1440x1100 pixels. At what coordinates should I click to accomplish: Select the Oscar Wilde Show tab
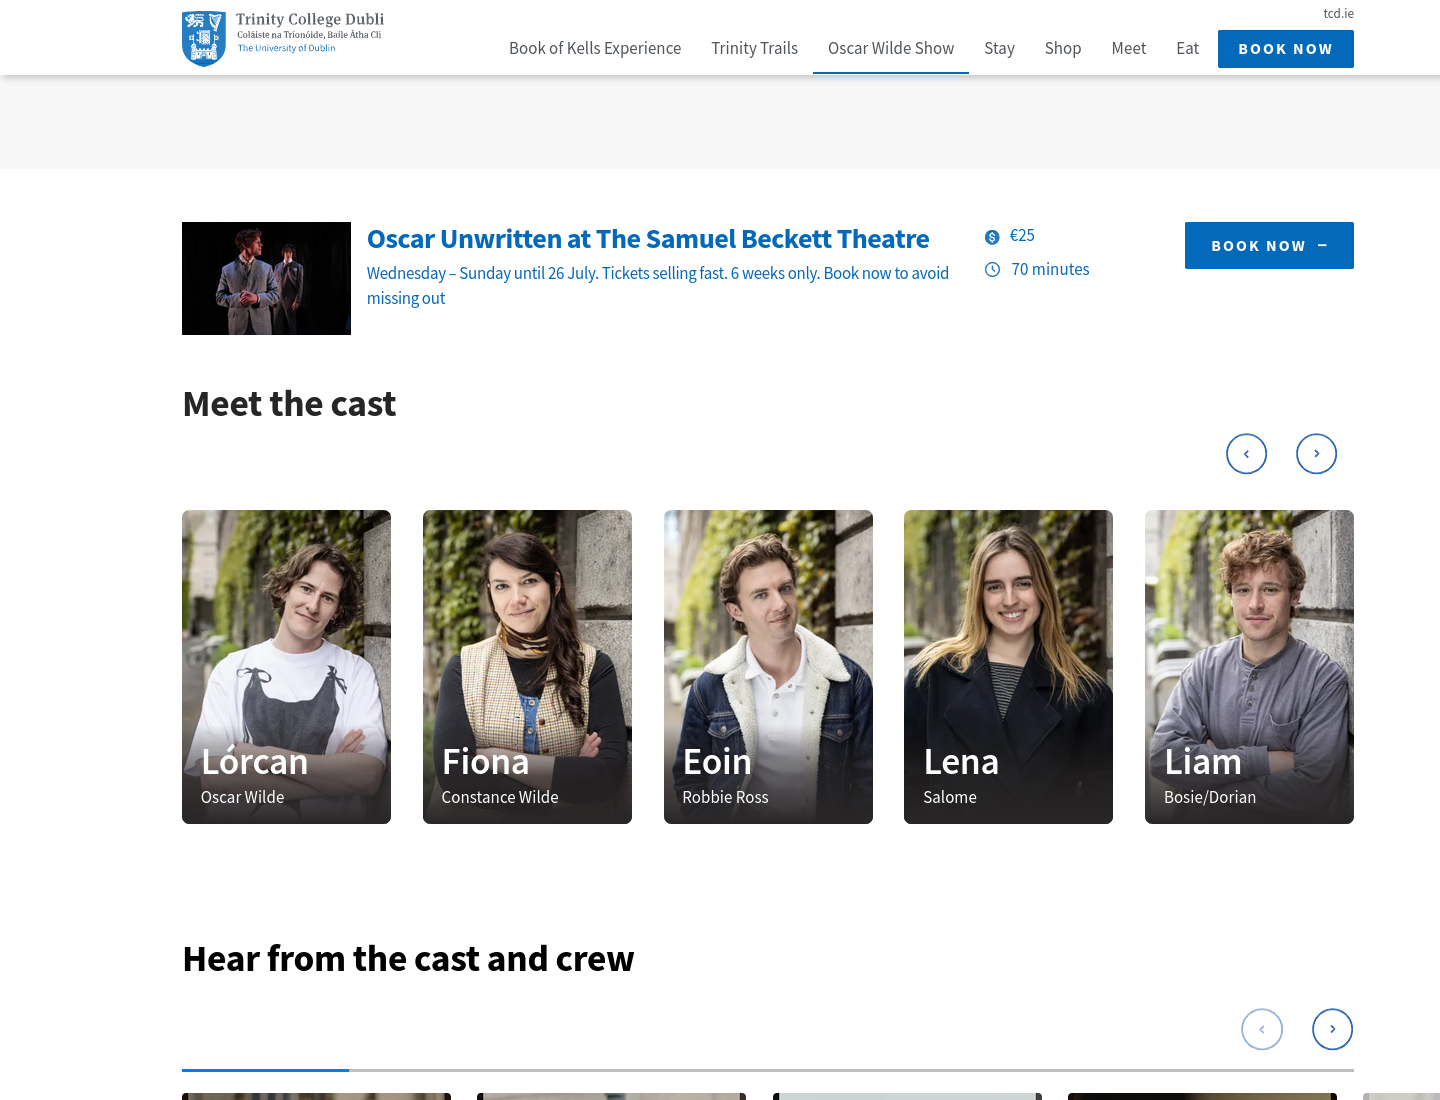891,48
